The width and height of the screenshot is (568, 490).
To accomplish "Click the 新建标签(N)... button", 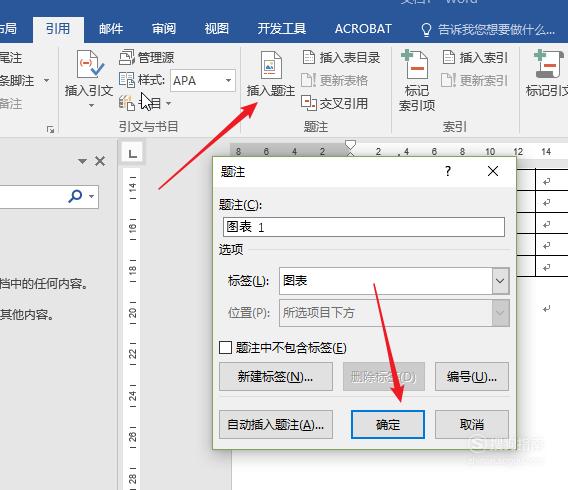I will coord(276,377).
